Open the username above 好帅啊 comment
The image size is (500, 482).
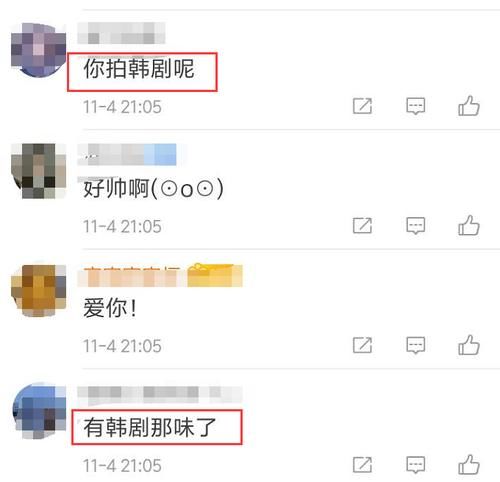tap(127, 154)
